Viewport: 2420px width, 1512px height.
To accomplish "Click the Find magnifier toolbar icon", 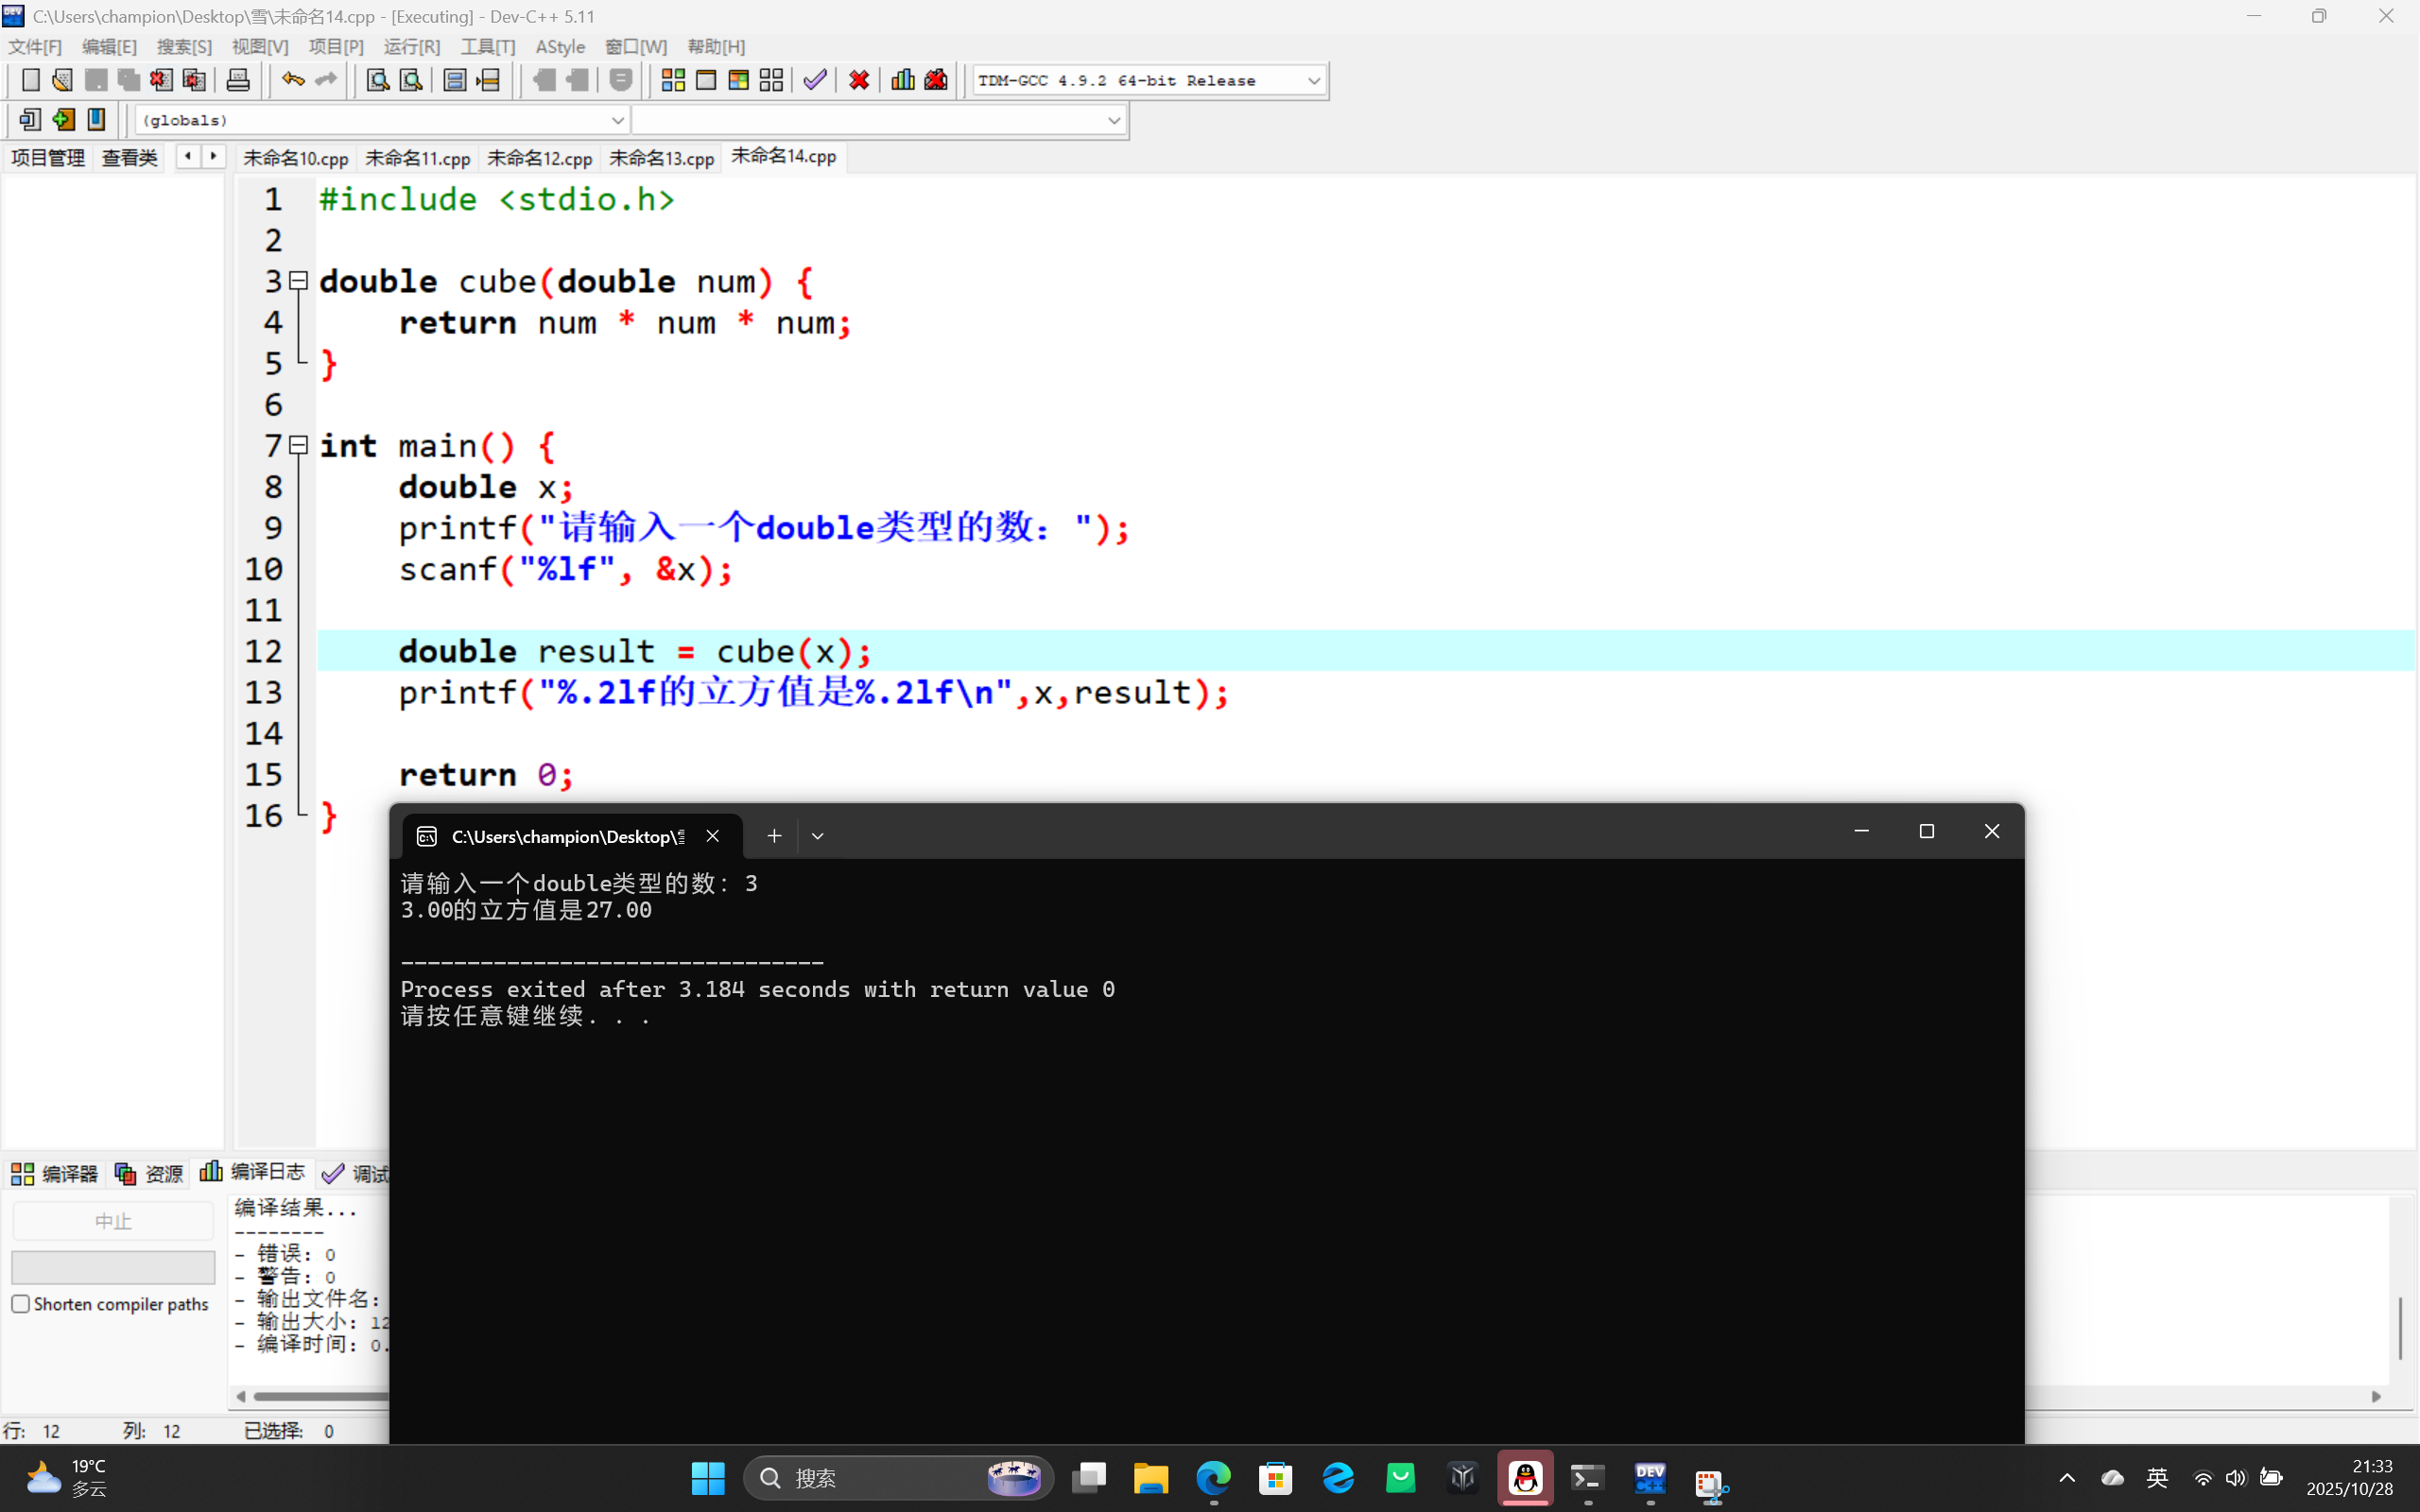I will [x=377, y=80].
